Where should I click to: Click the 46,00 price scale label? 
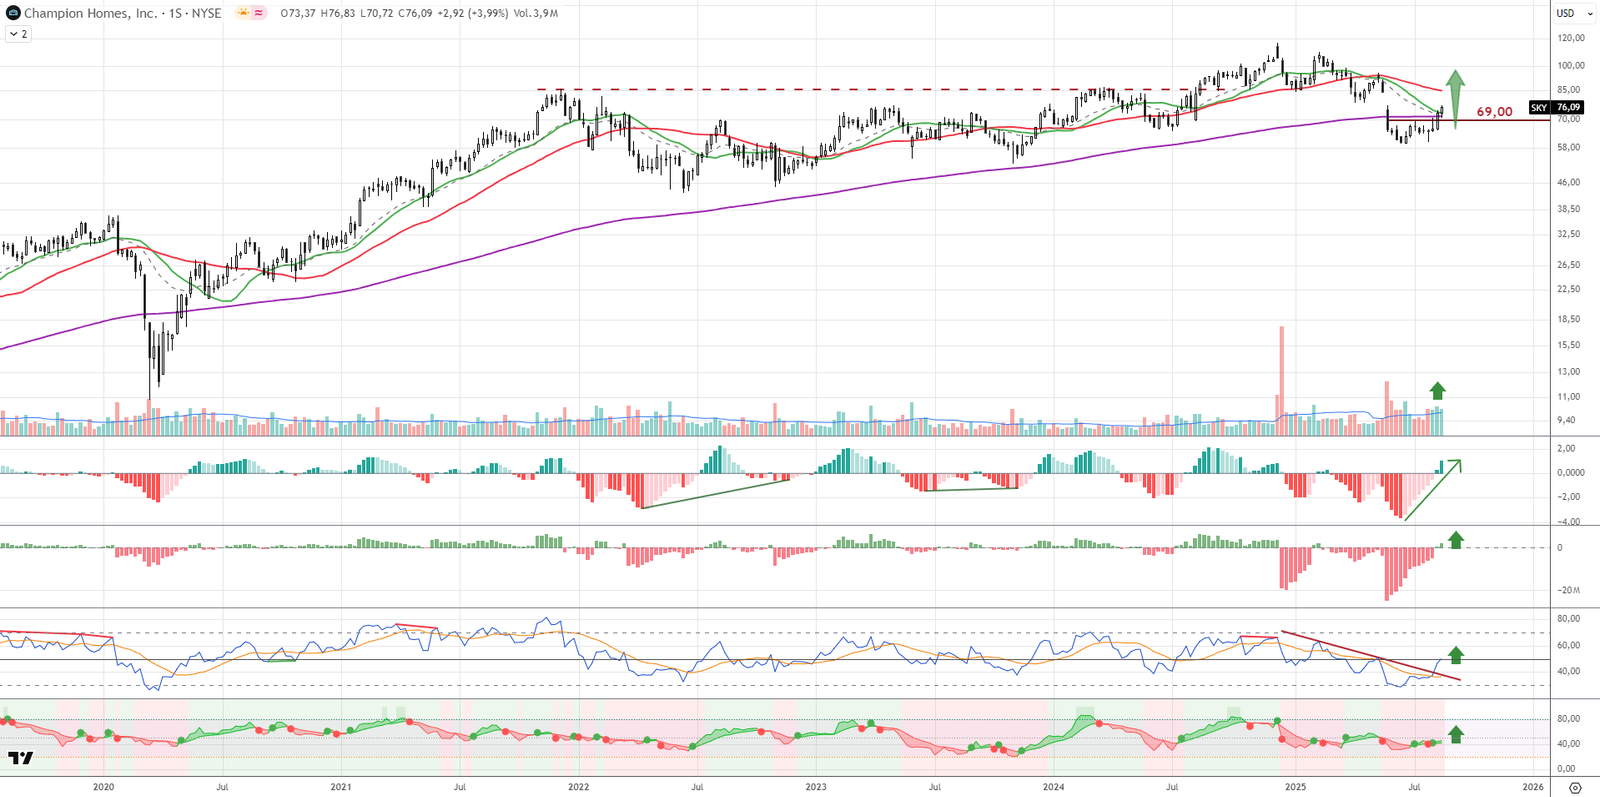pos(1568,183)
